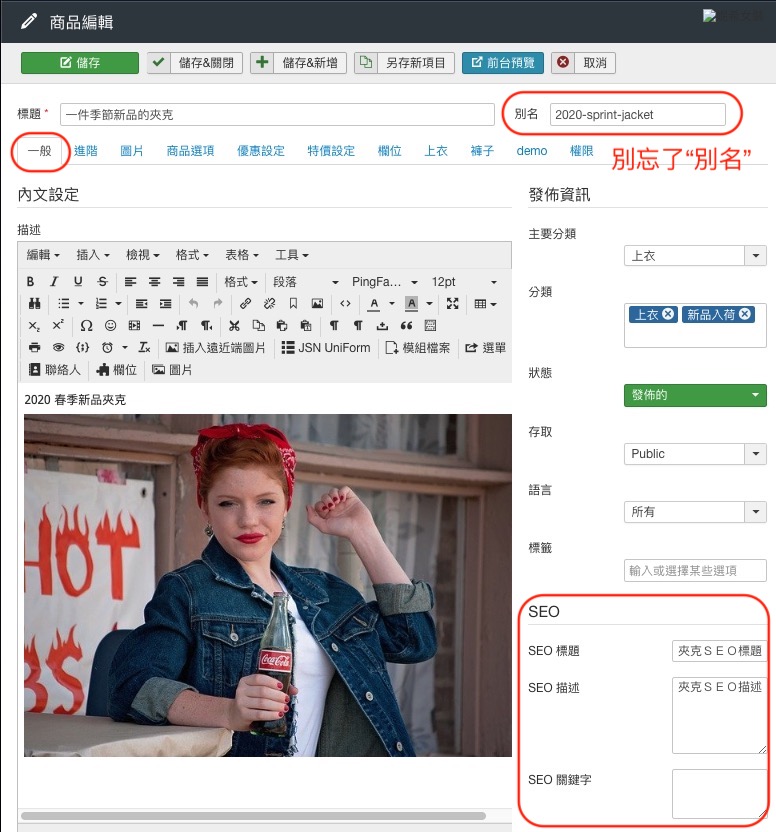
Task: Insert a horizontal line
Action: 158,325
